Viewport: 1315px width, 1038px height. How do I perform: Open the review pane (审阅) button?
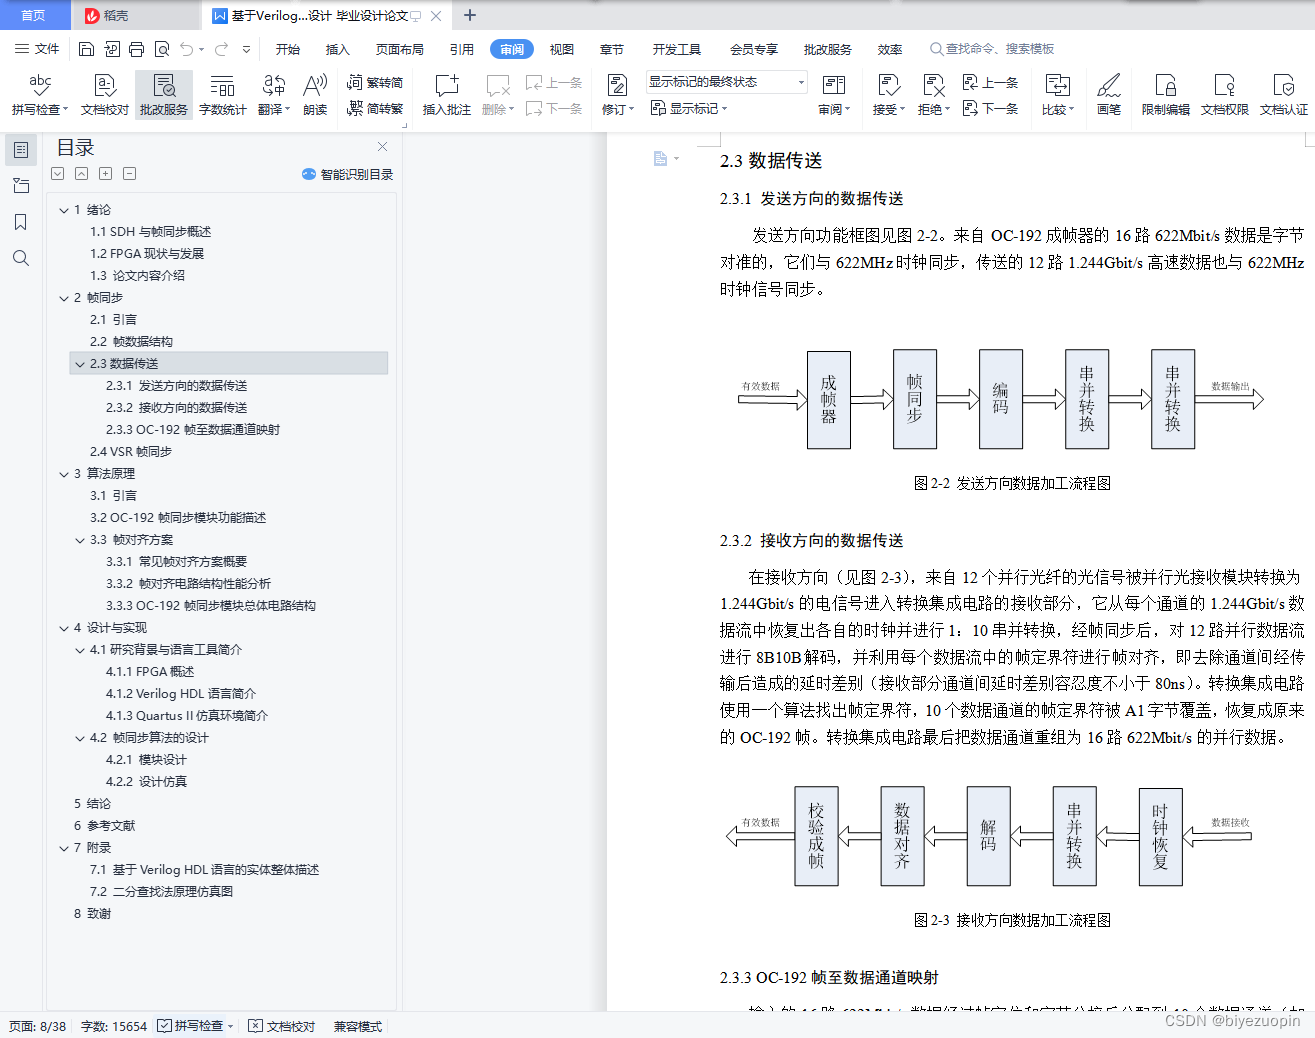(834, 94)
